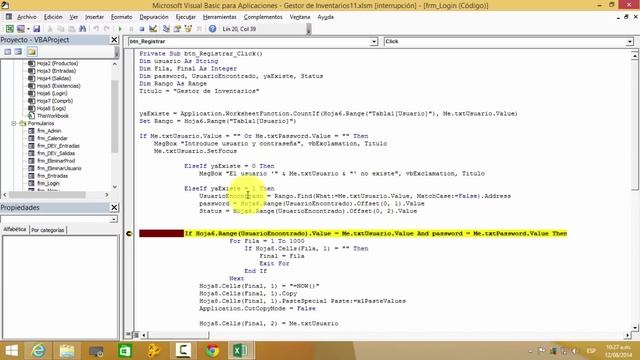
Task: Open the Properties Window toolbar icon
Action: pyautogui.click(x=177, y=29)
